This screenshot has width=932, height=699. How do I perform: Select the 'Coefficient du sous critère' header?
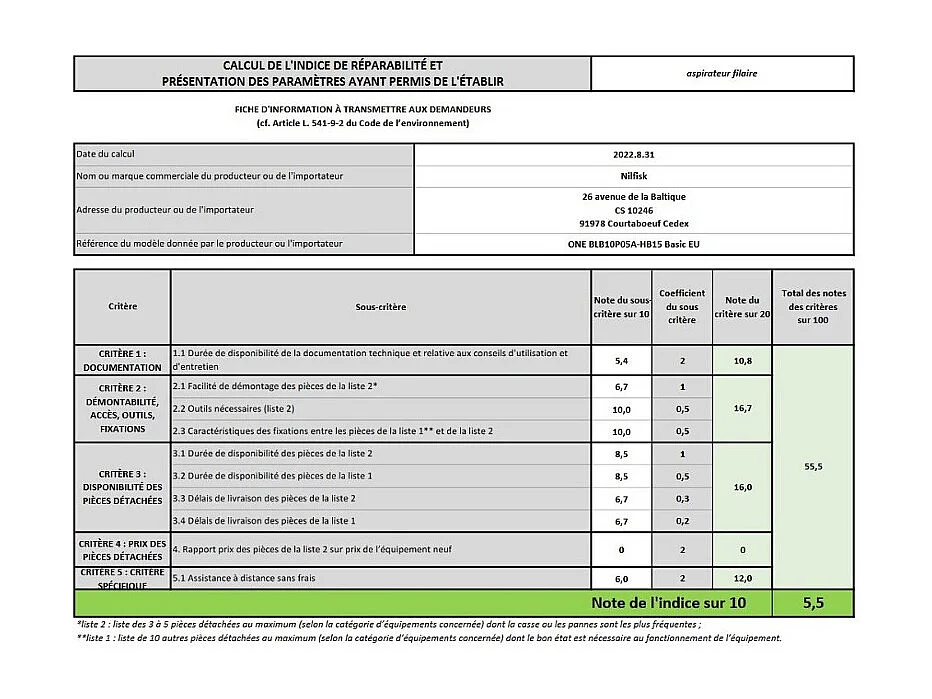click(x=681, y=307)
